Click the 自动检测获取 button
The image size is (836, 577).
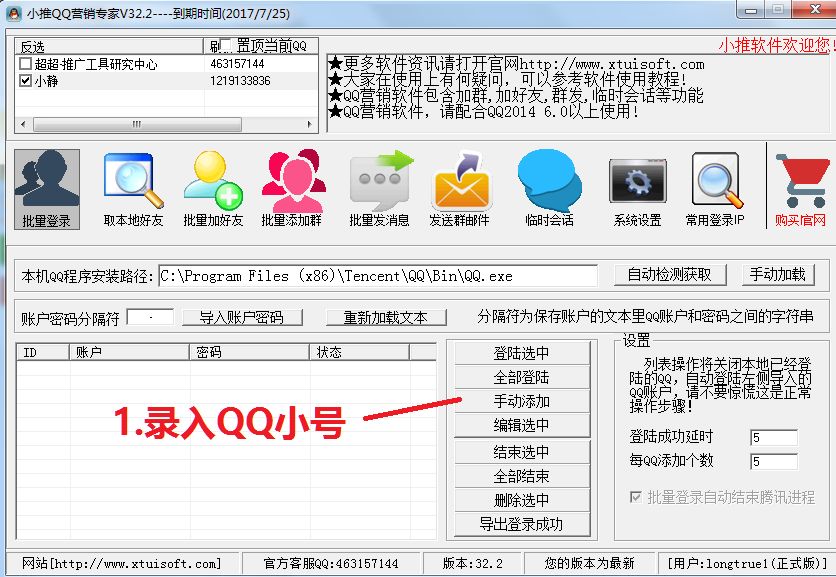[x=670, y=275]
